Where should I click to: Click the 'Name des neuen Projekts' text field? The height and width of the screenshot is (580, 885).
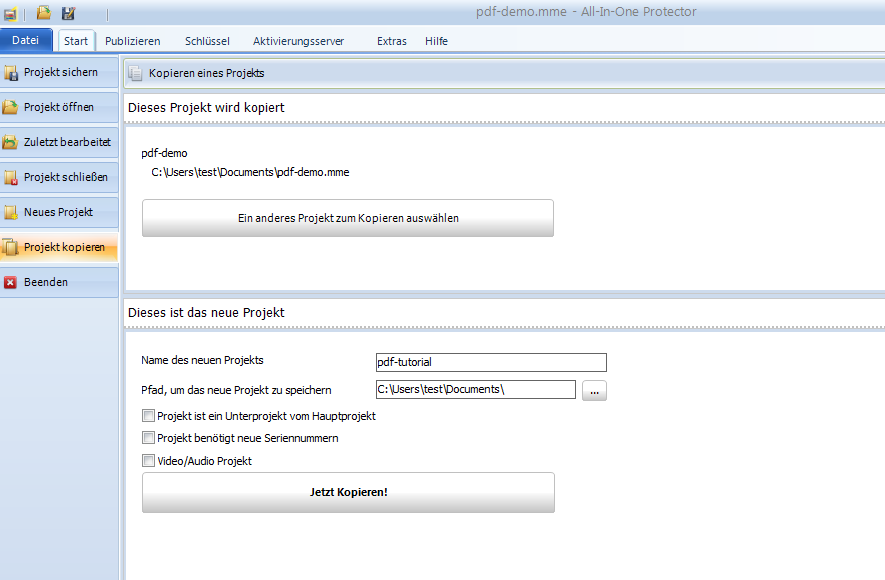click(x=490, y=362)
